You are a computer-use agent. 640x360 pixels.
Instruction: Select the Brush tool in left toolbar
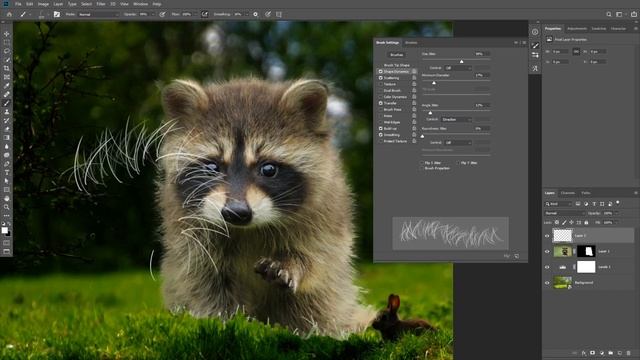pos(7,103)
